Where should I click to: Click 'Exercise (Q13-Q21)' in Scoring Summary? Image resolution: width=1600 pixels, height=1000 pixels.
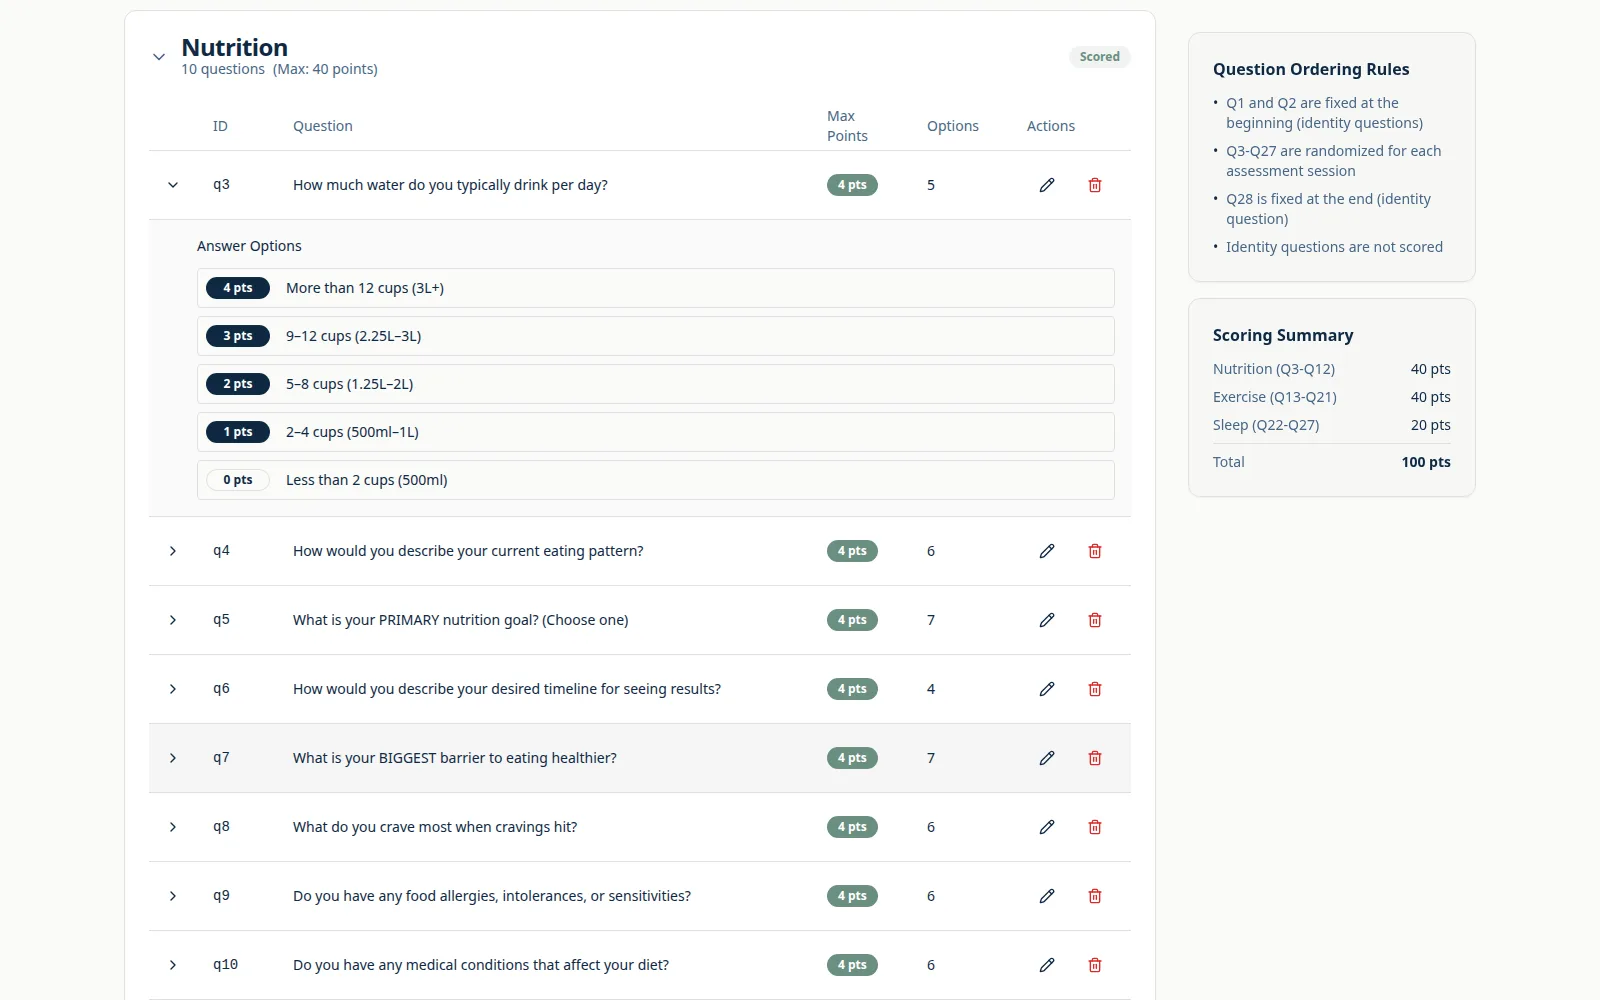click(1275, 397)
